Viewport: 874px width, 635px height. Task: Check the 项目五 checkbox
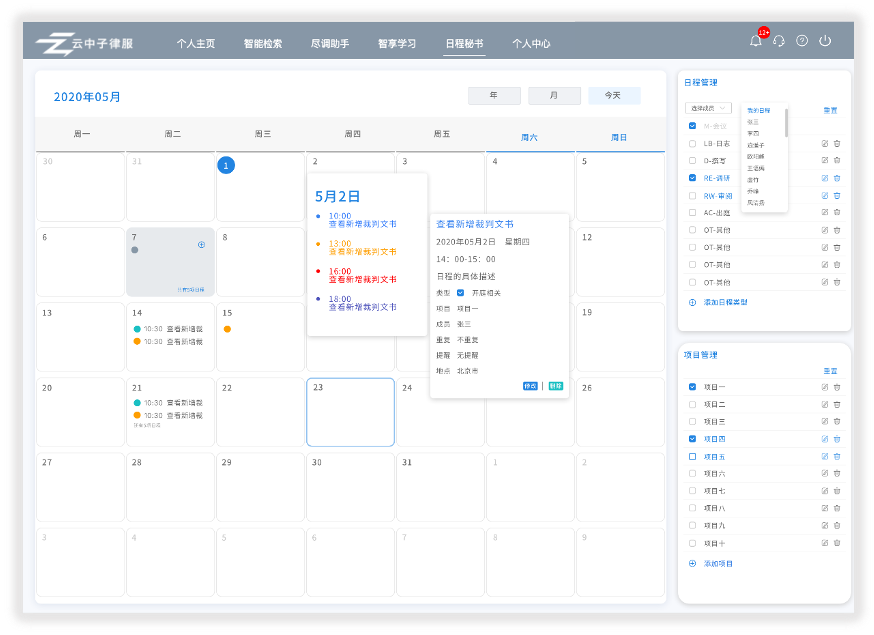[x=692, y=457]
